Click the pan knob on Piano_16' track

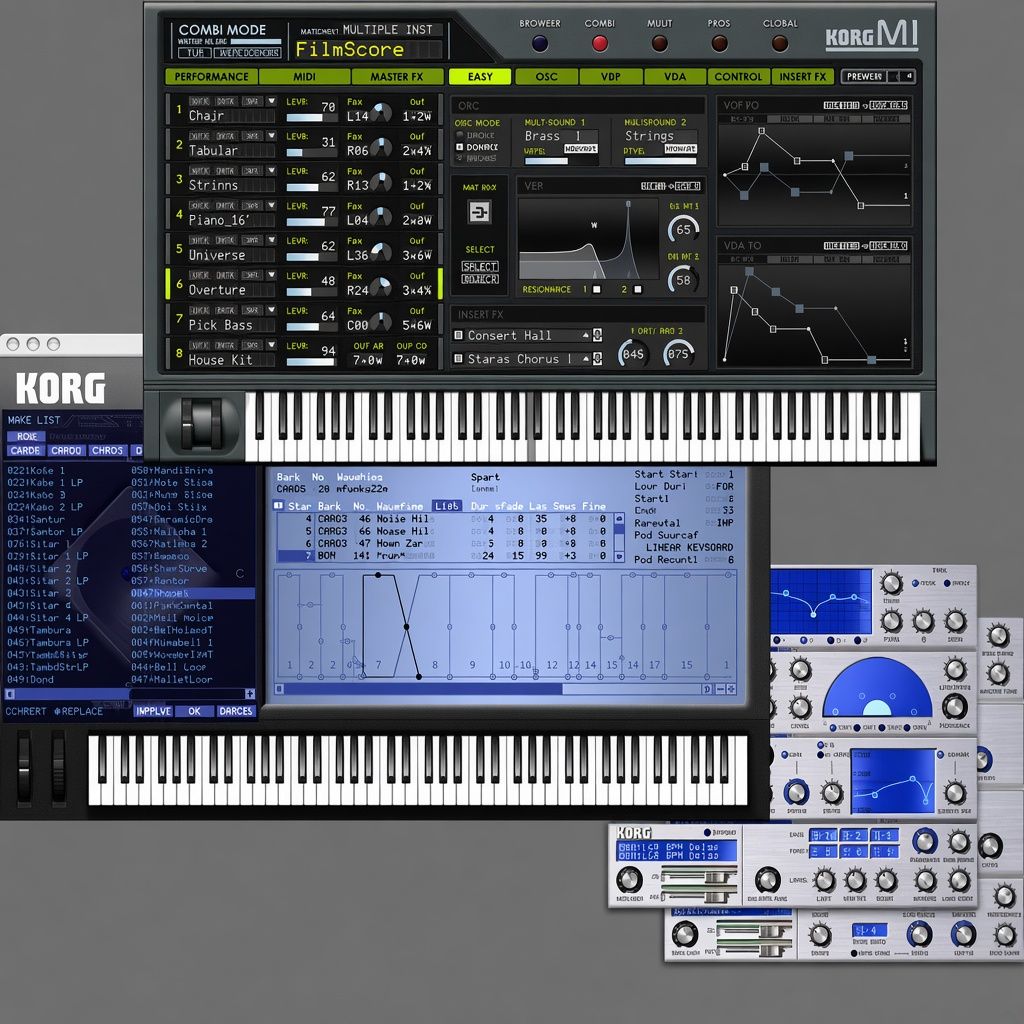381,217
